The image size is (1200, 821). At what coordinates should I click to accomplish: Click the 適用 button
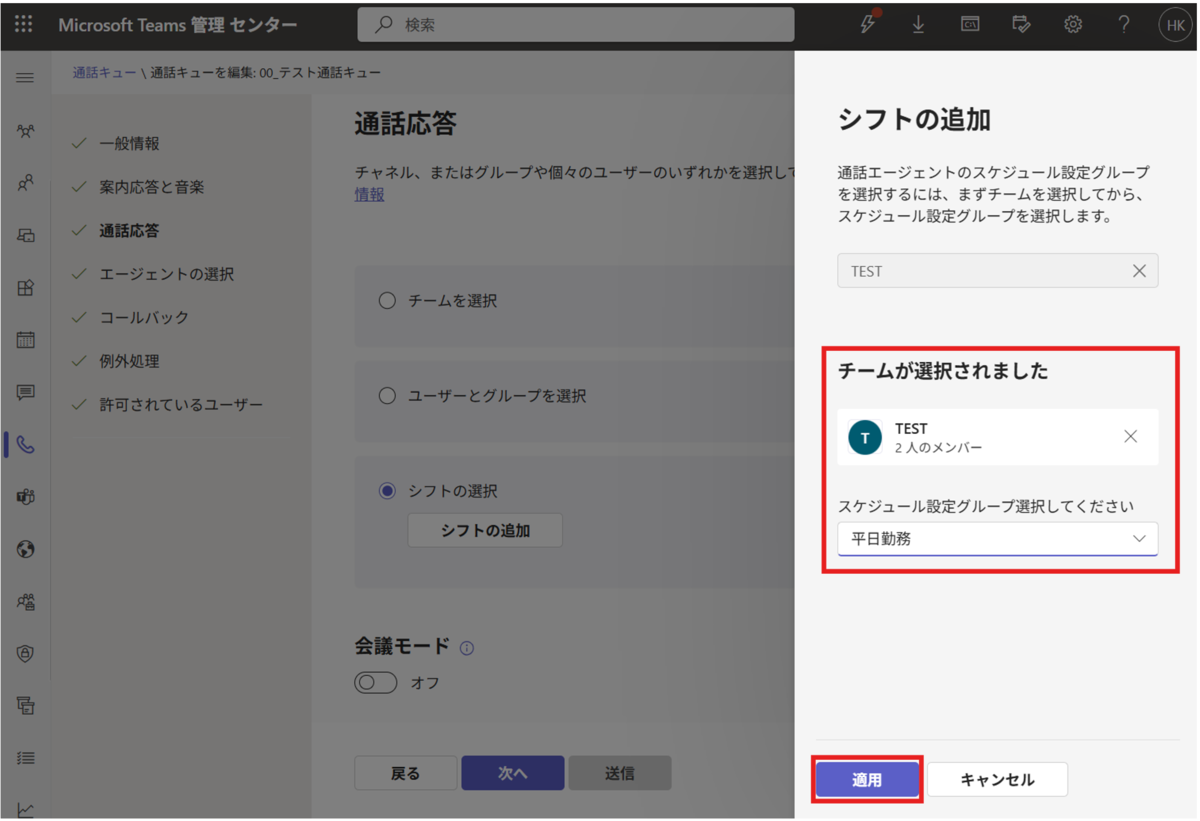(x=867, y=780)
